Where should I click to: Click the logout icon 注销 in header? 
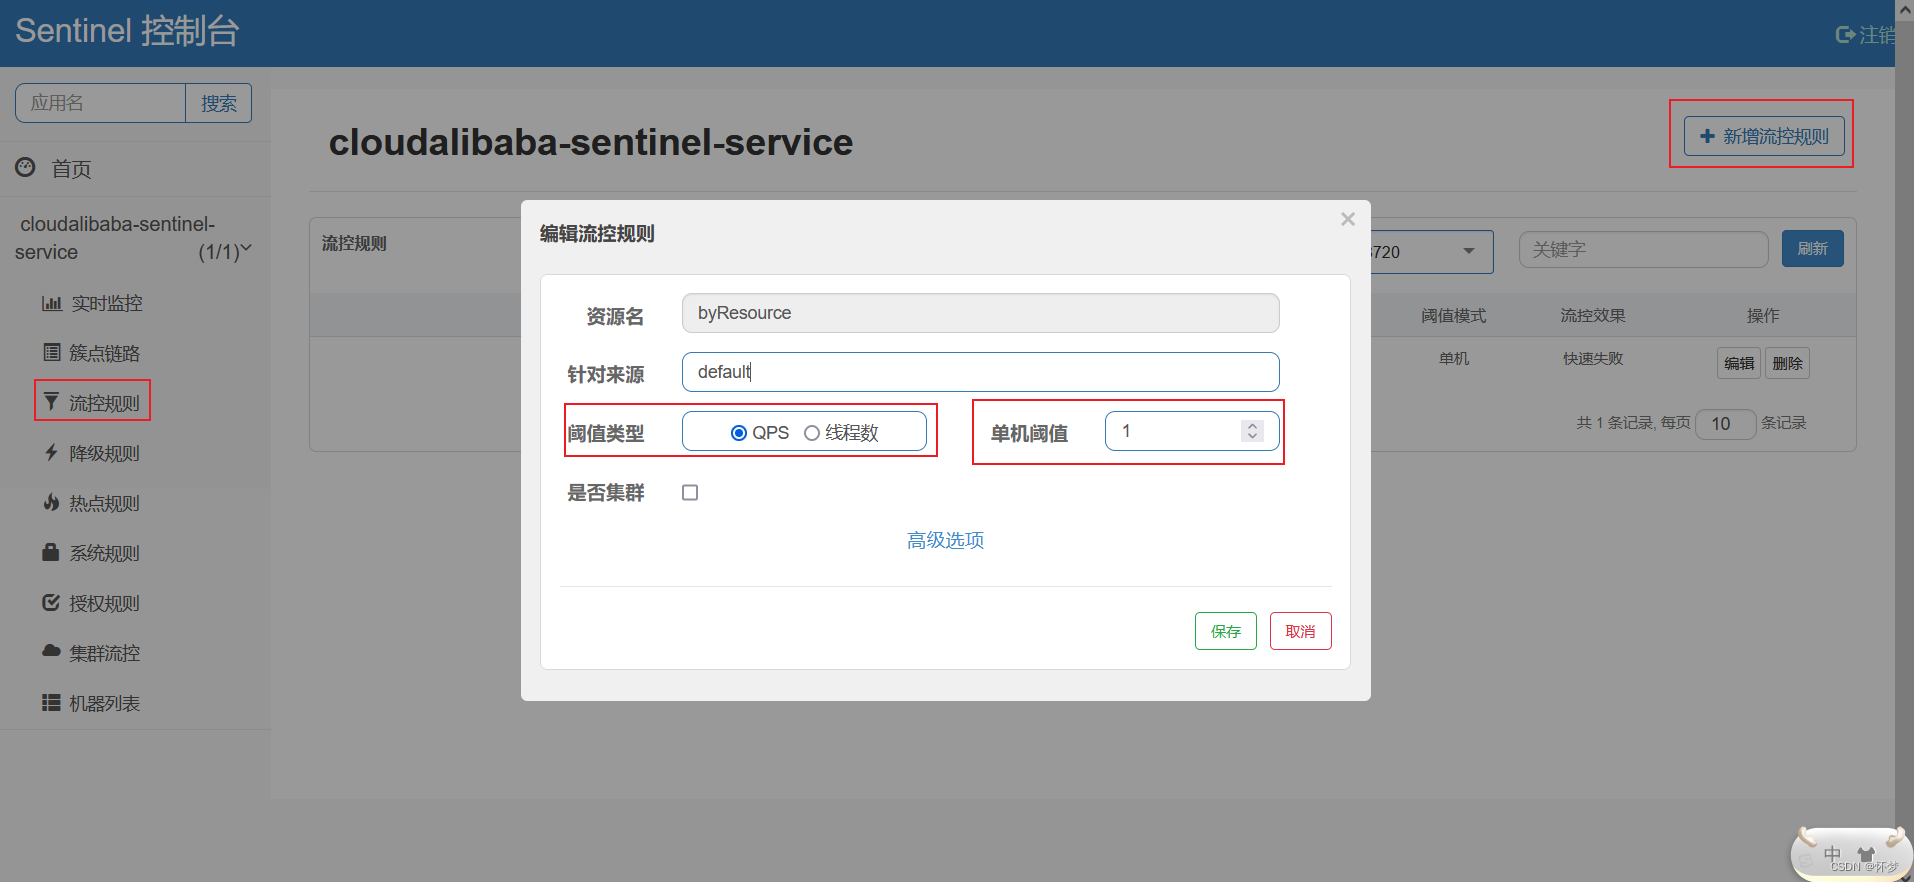(1846, 35)
